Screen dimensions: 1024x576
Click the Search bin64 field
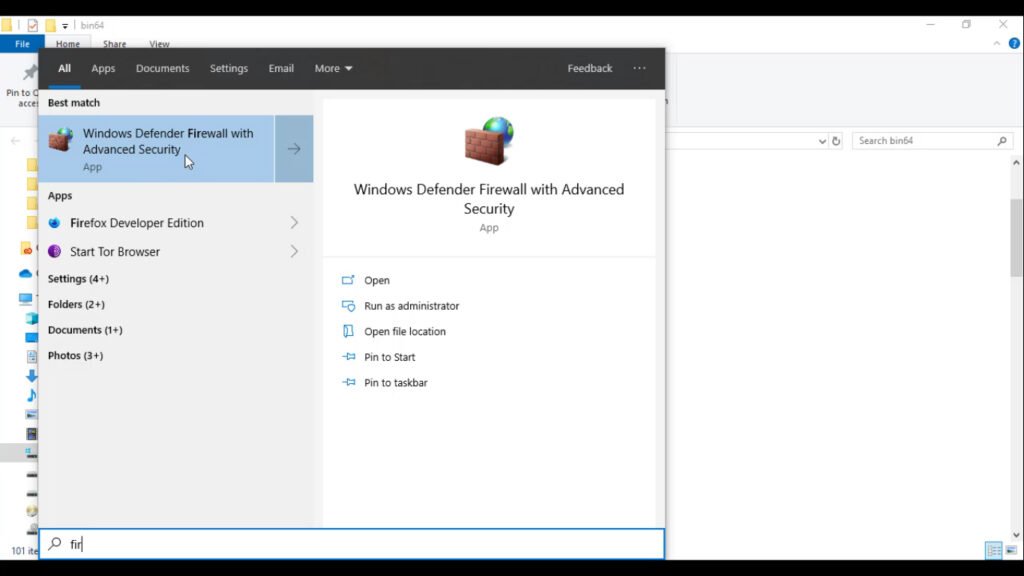click(932, 140)
